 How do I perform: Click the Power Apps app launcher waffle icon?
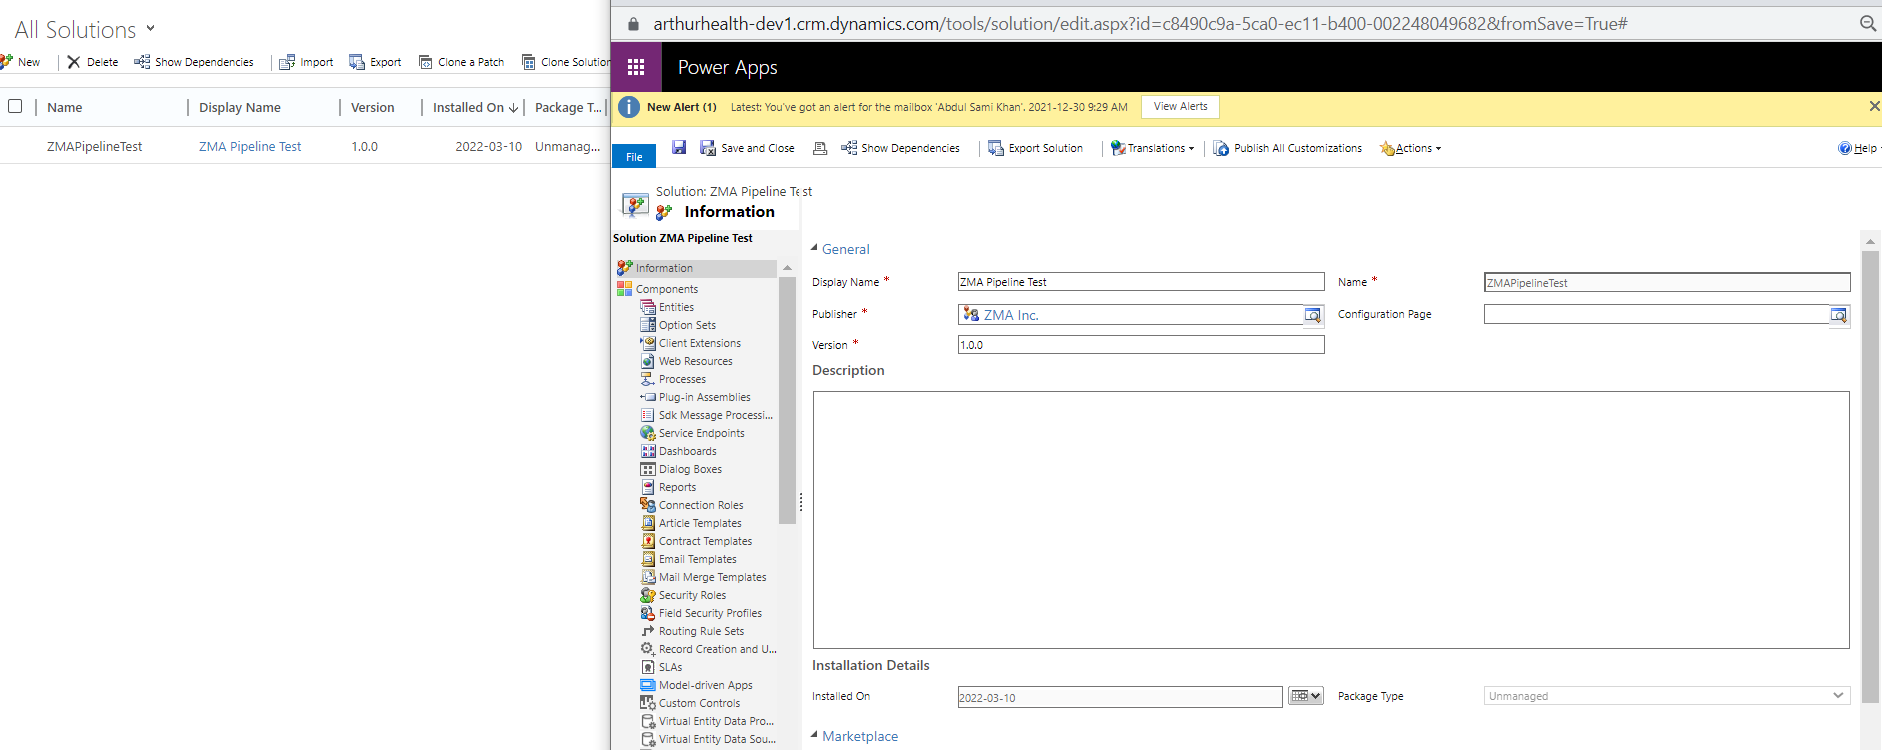635,67
